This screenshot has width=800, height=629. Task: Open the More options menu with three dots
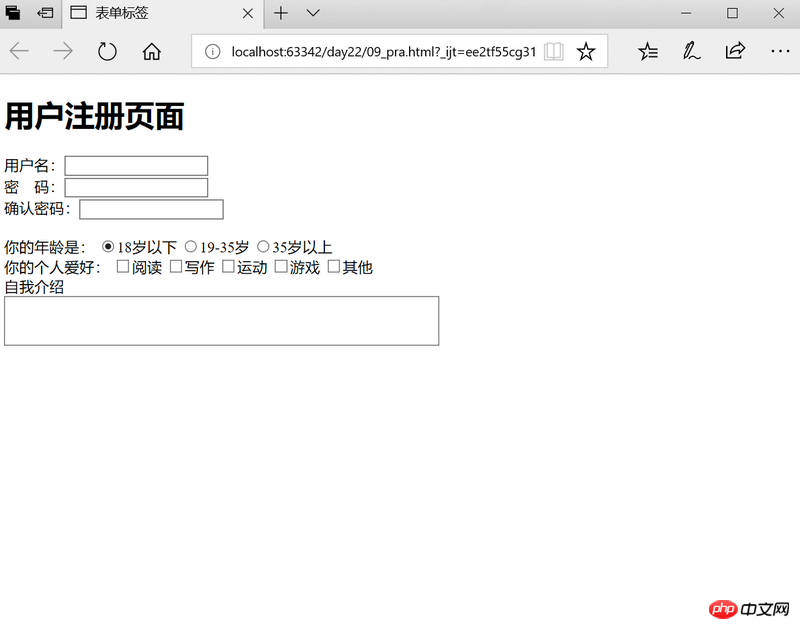tap(780, 51)
